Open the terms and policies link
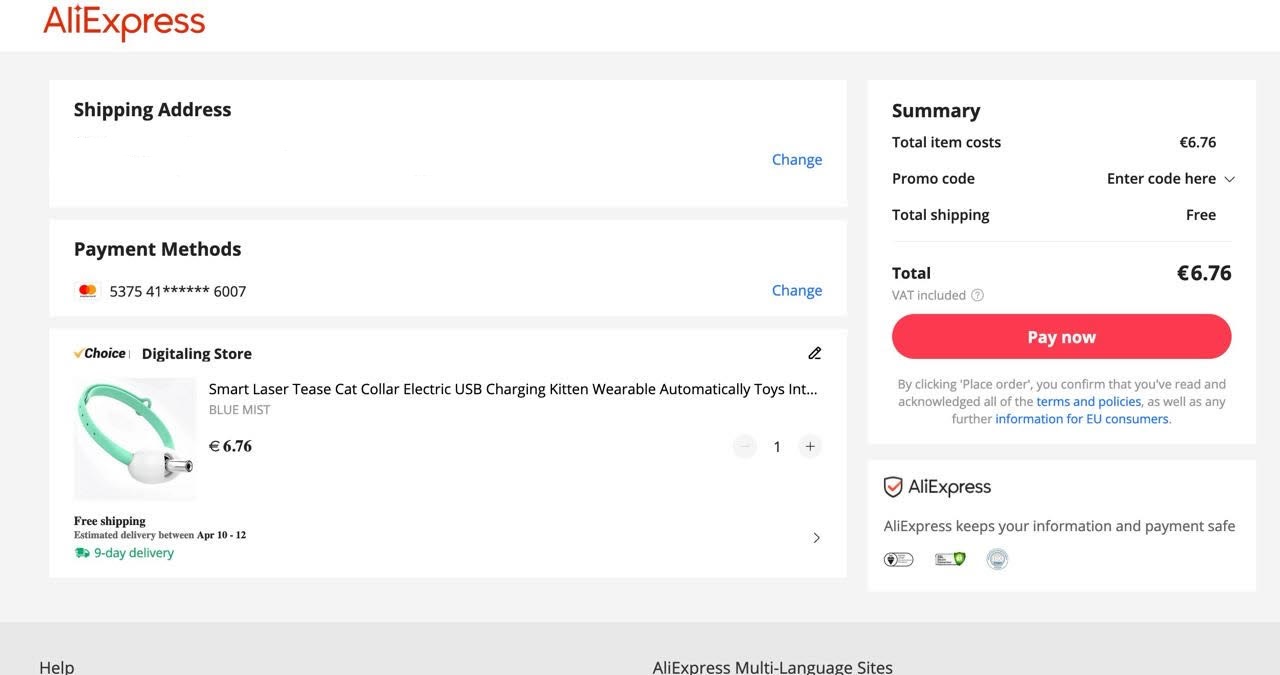The width and height of the screenshot is (1280, 675). (1088, 402)
